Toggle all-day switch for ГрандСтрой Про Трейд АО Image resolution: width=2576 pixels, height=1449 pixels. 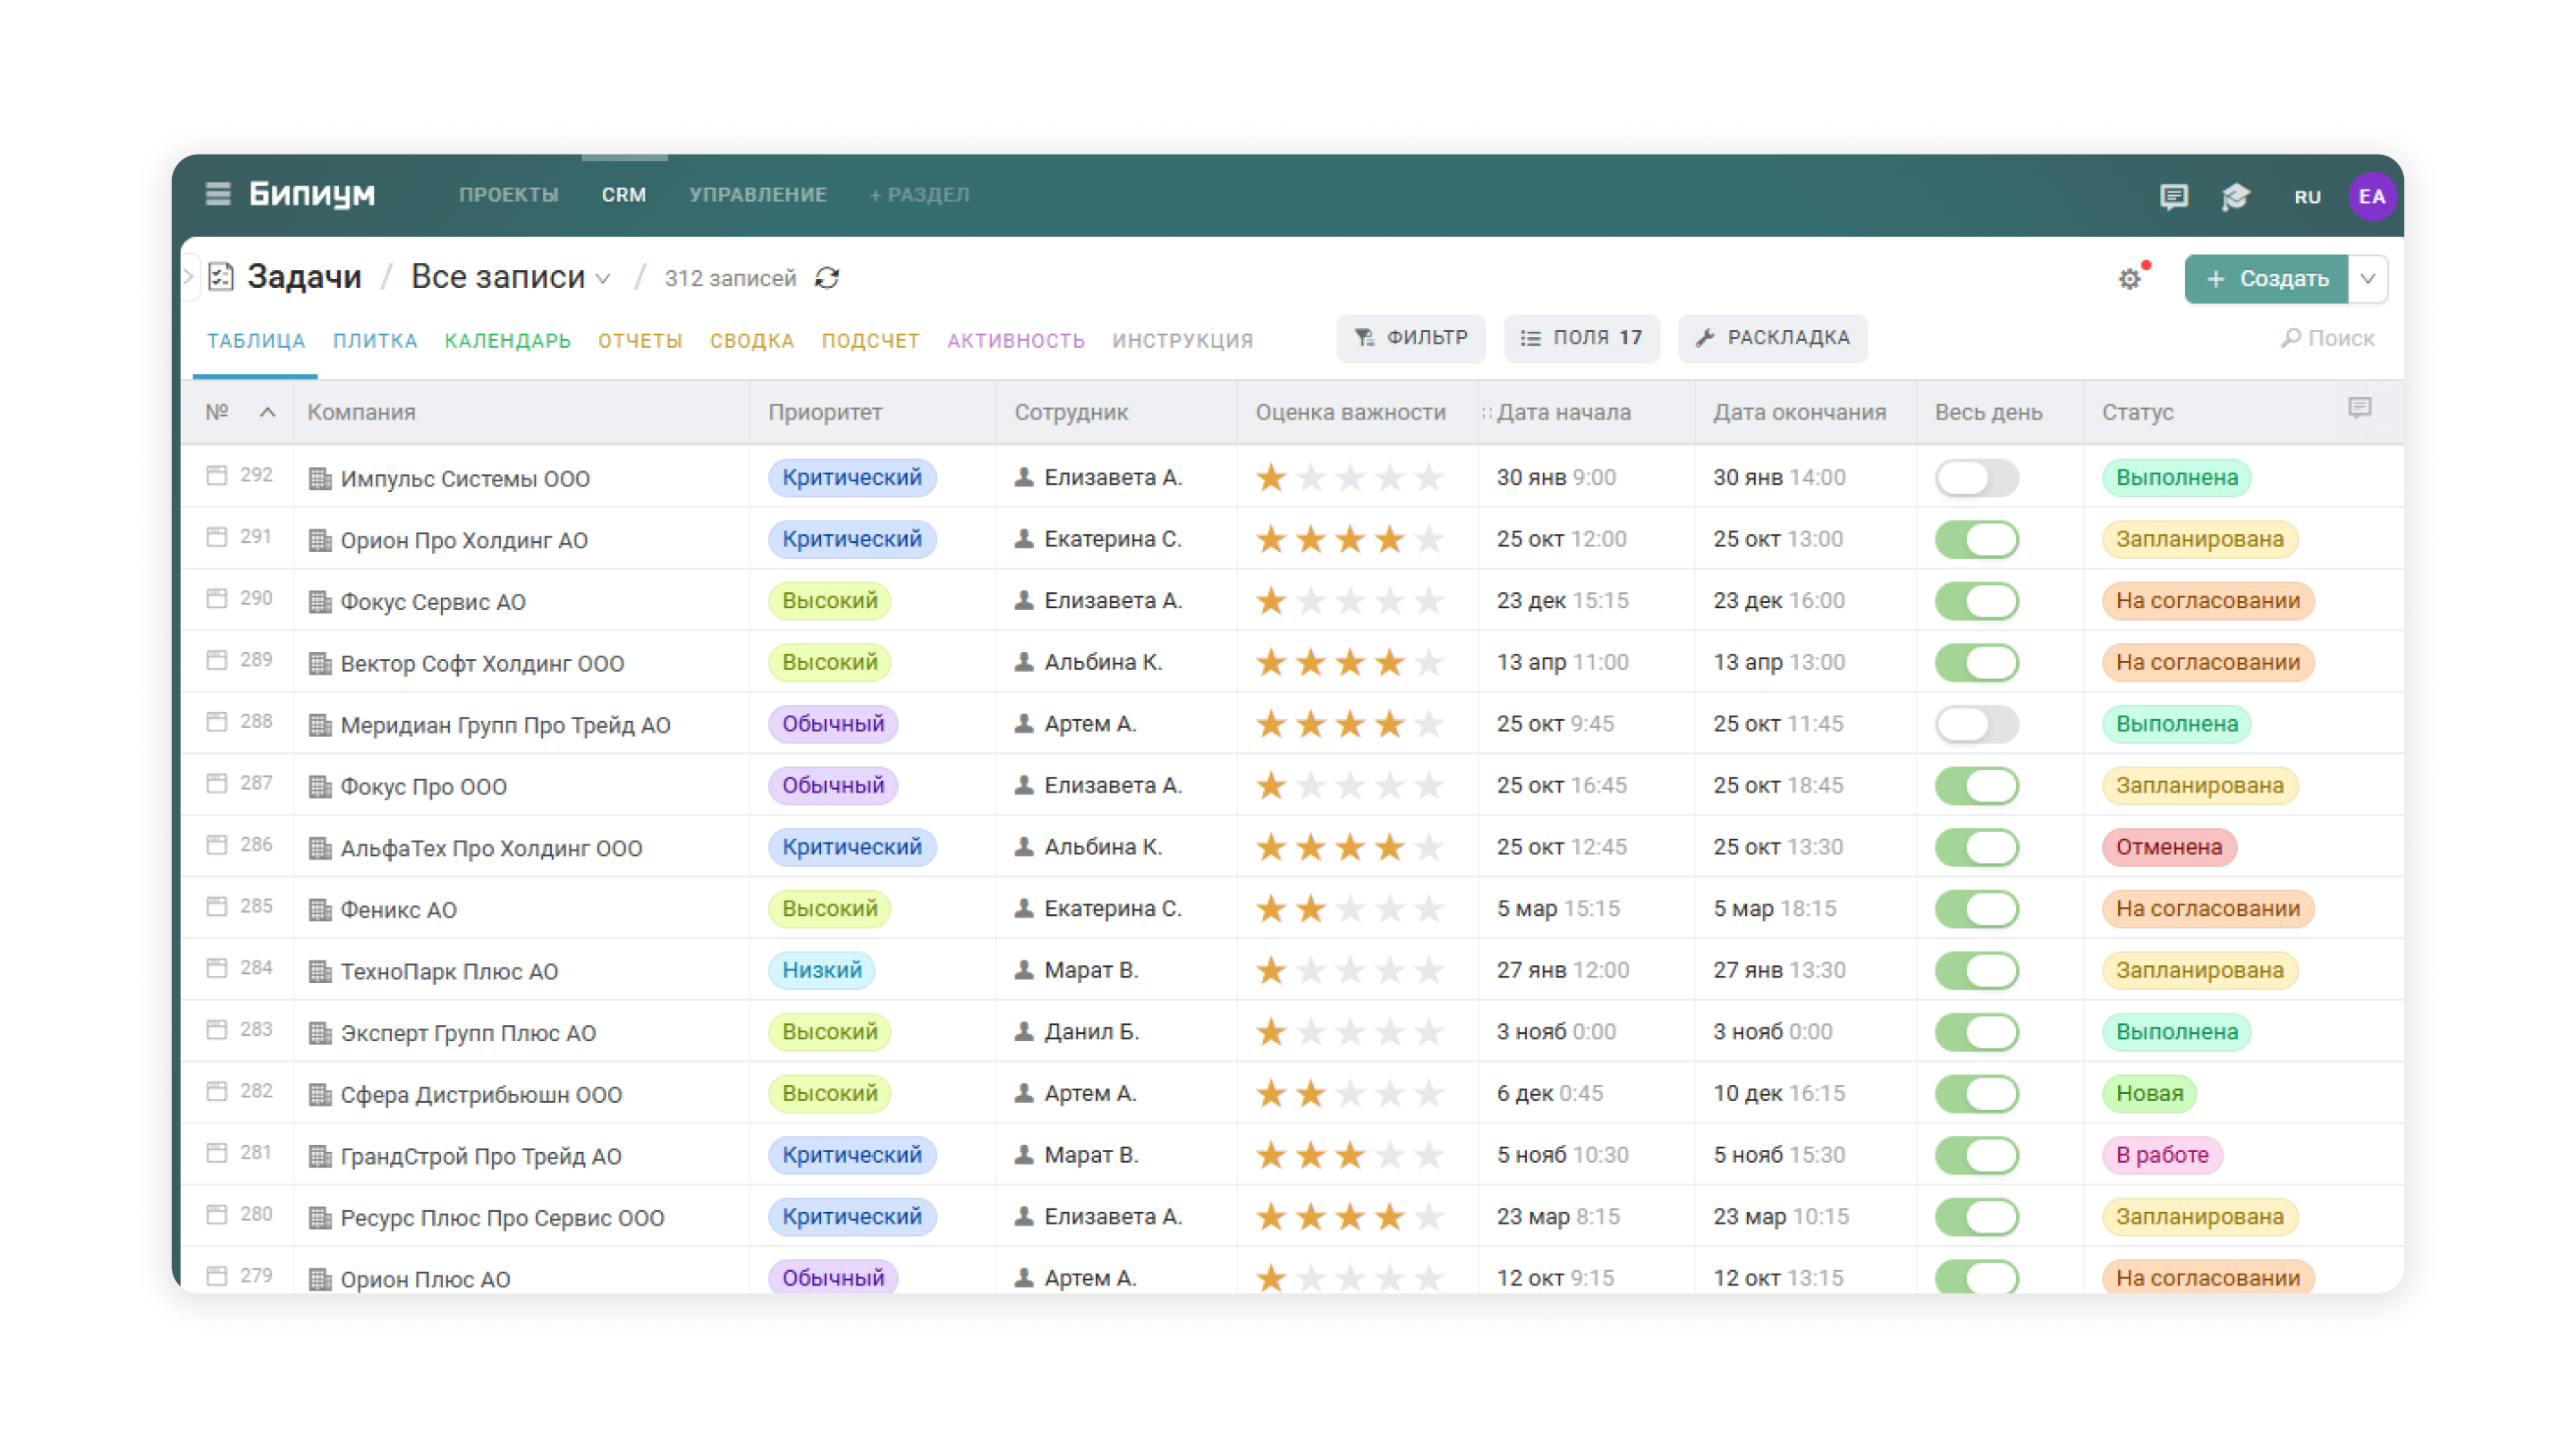pyautogui.click(x=1976, y=1155)
